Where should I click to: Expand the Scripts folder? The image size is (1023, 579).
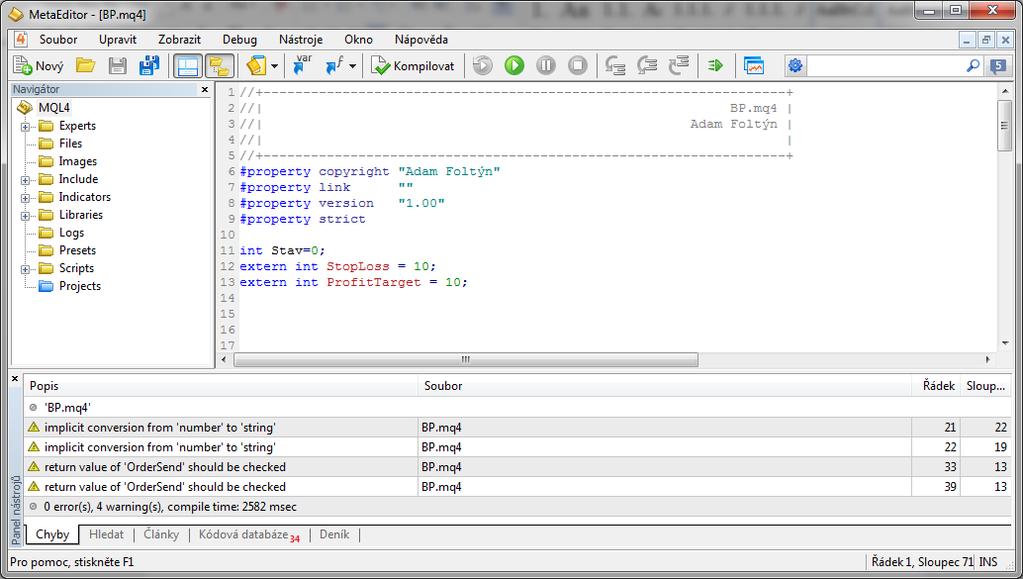click(x=25, y=269)
